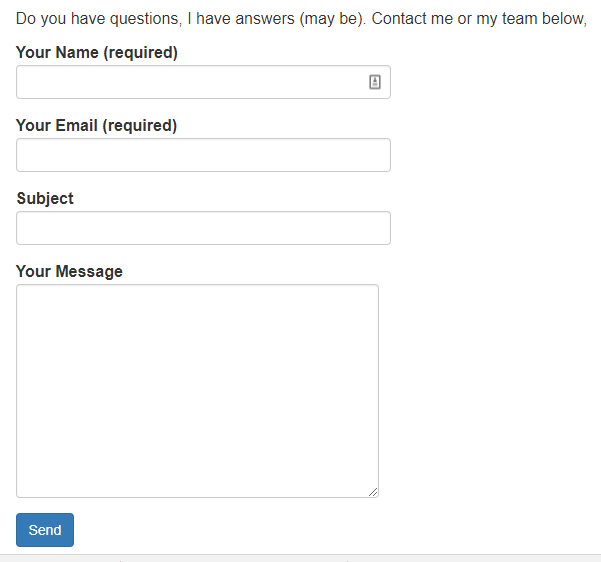The height and width of the screenshot is (562, 601).
Task: Click into the Your Email input
Action: [203, 155]
